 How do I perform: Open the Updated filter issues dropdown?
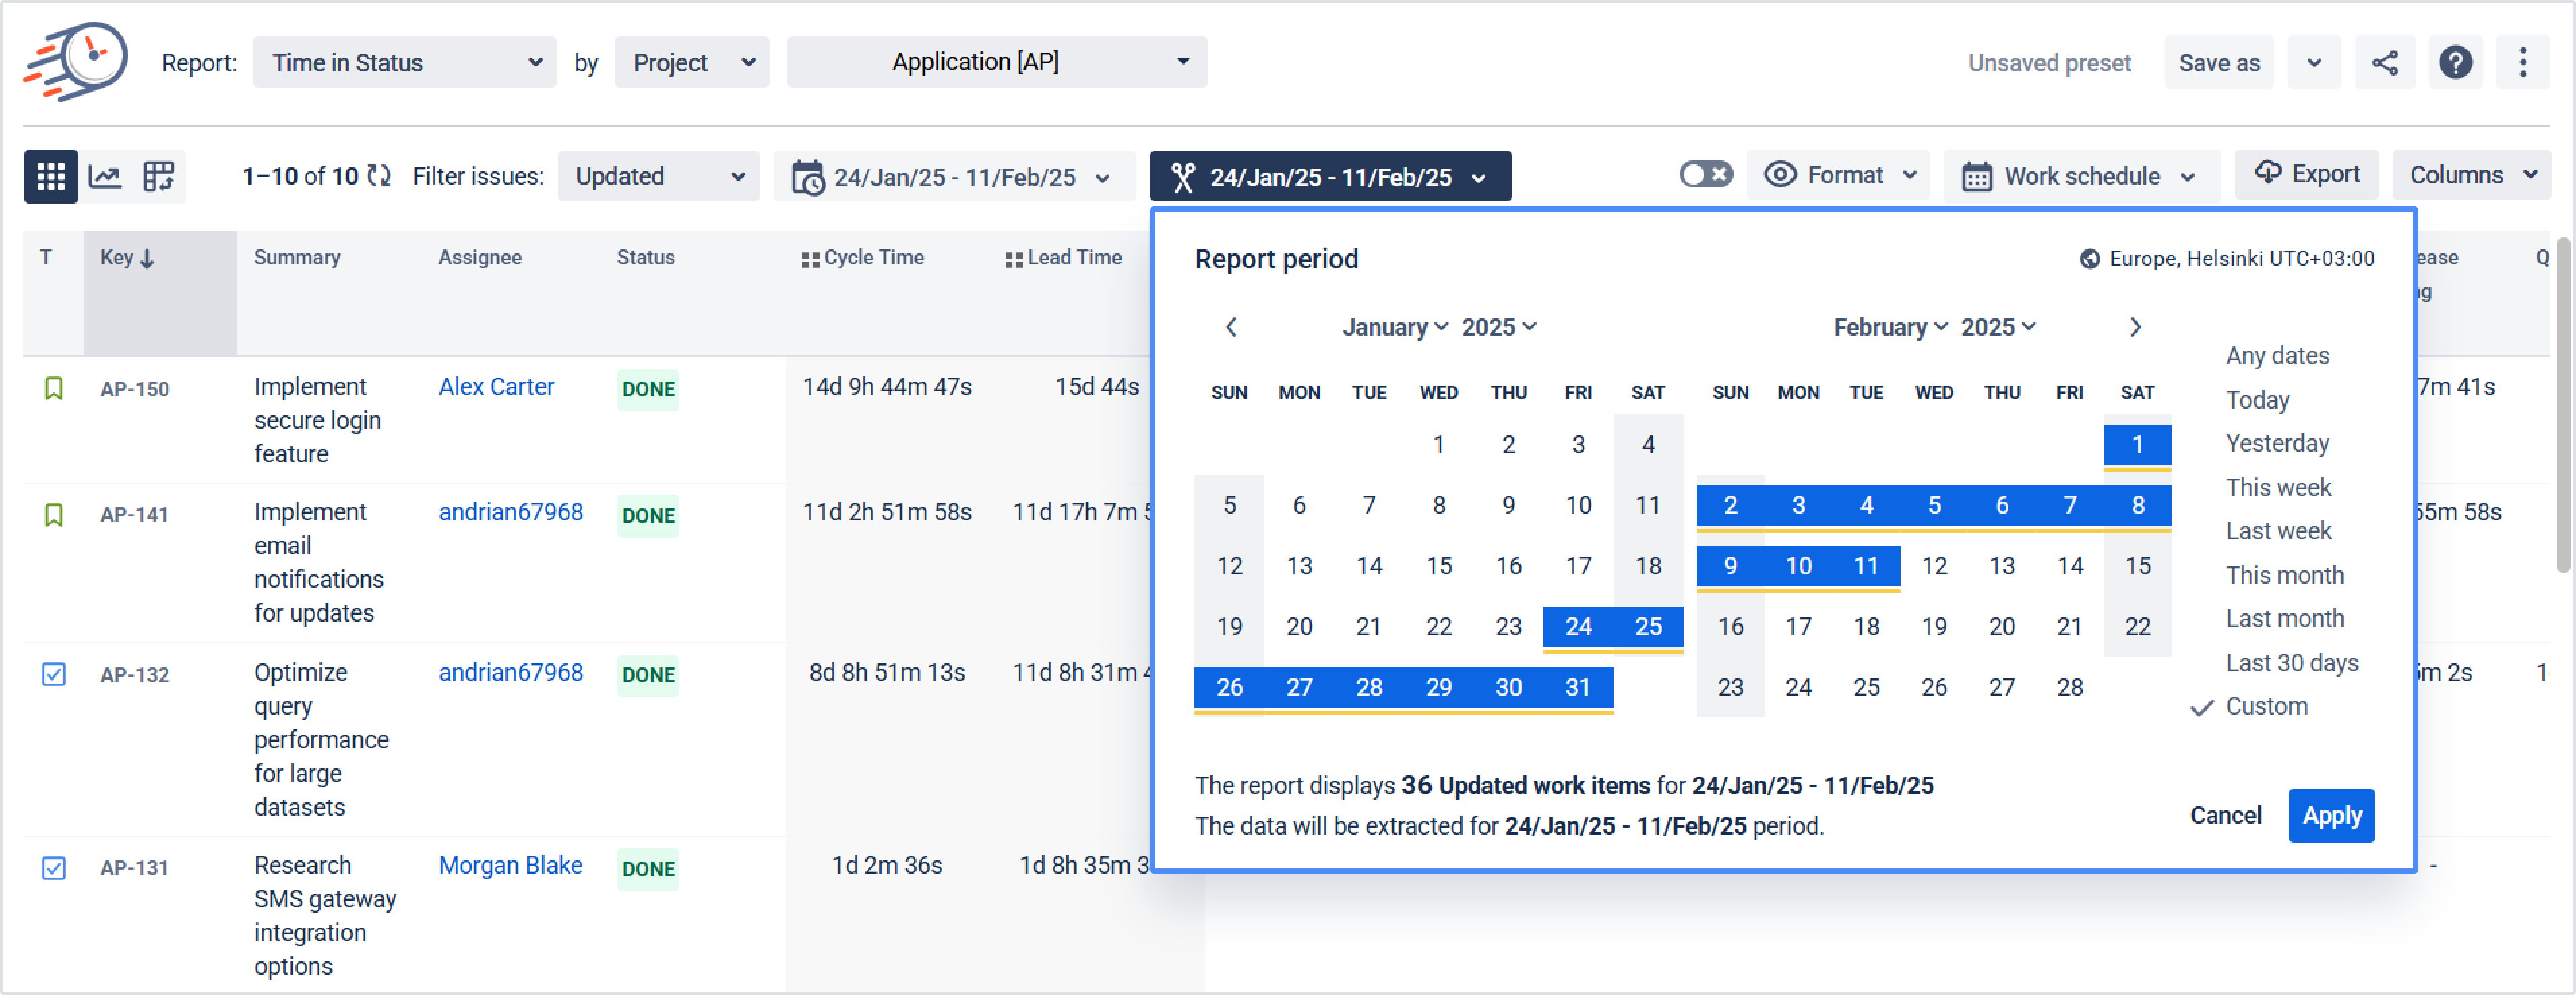[x=658, y=177]
